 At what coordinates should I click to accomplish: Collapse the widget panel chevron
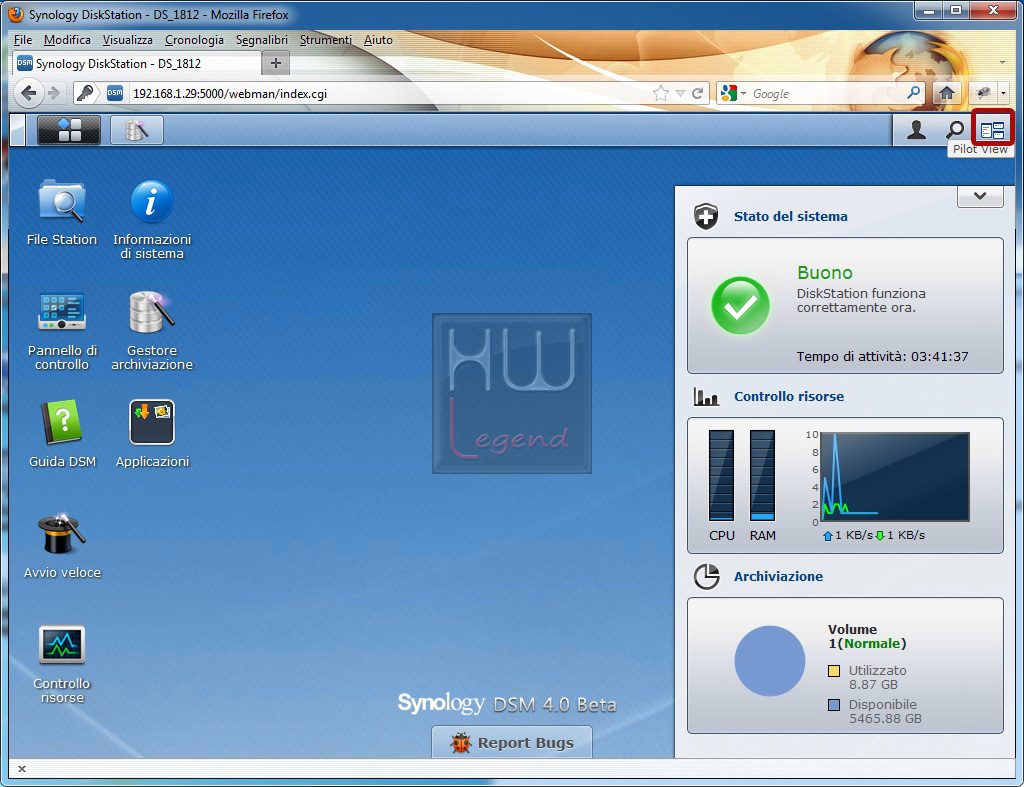click(x=980, y=196)
